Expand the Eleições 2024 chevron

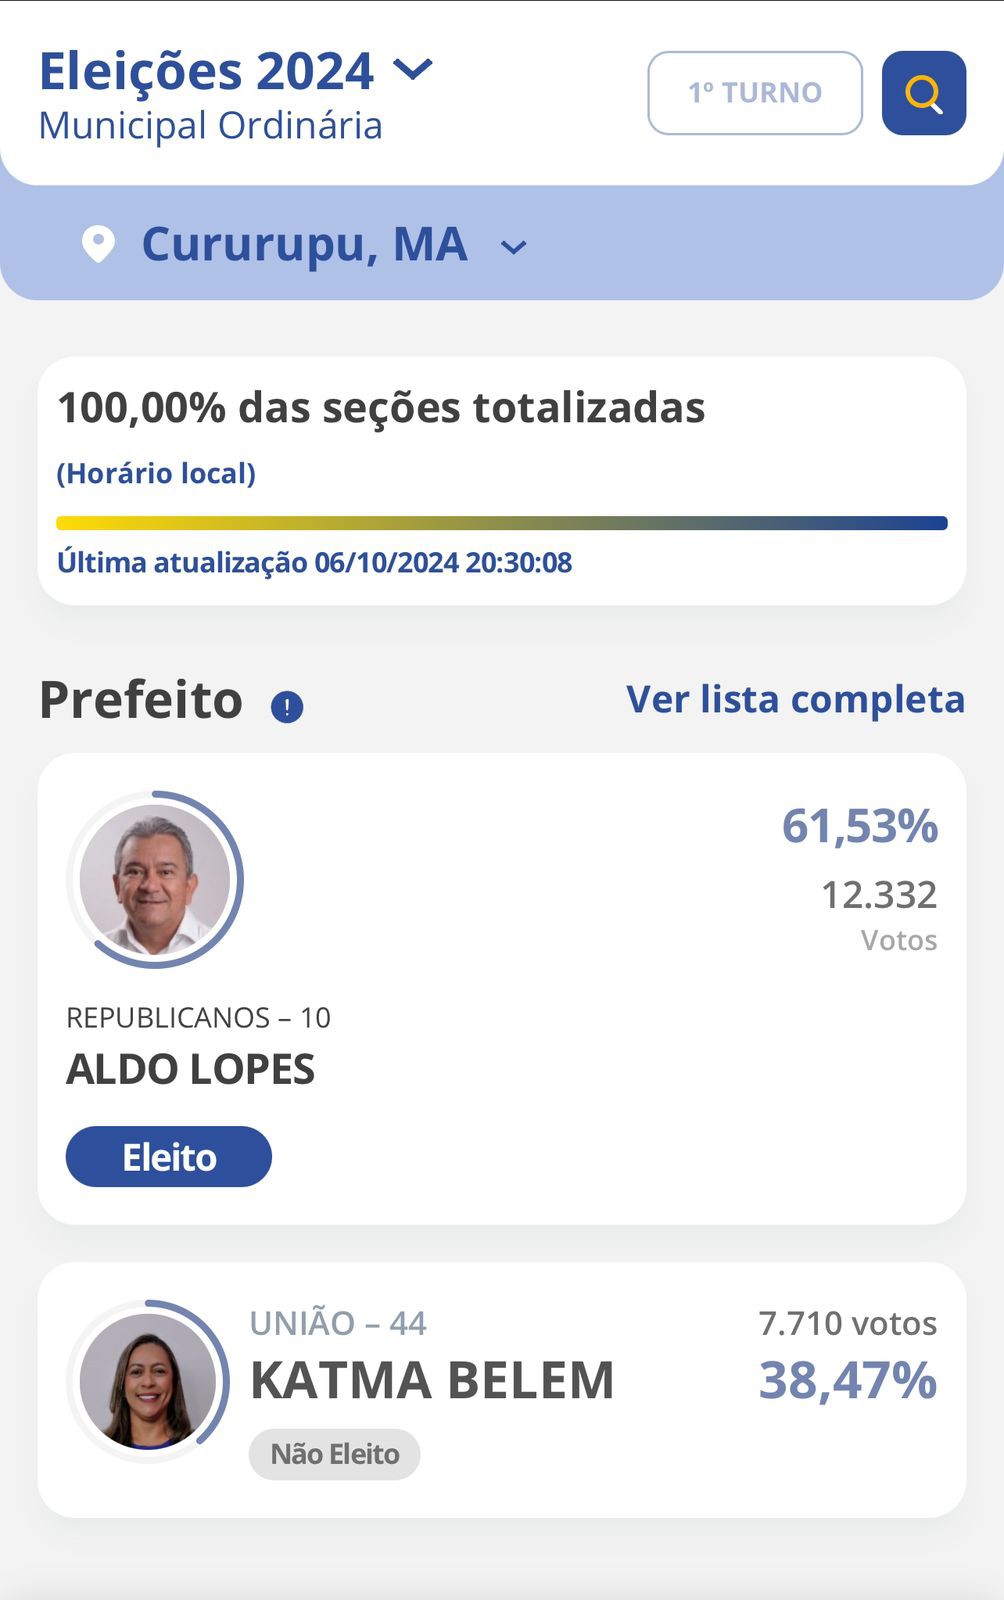pyautogui.click(x=412, y=69)
